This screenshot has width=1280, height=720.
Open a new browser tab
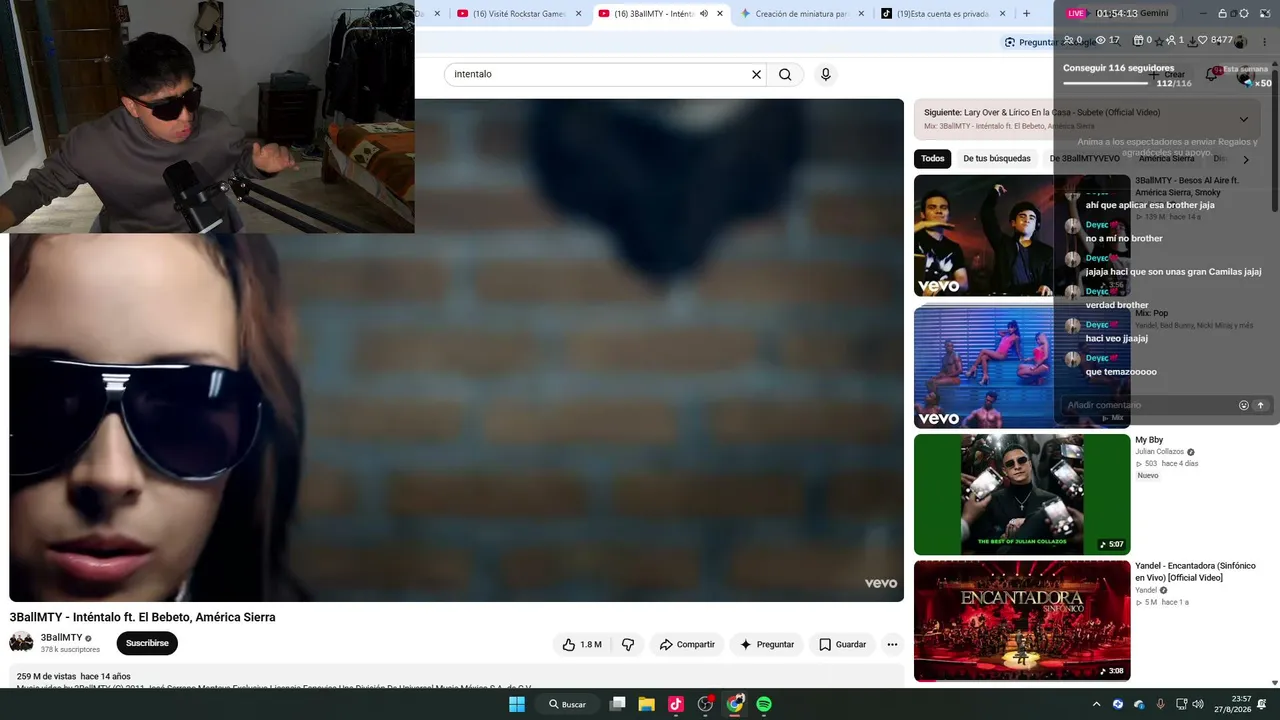point(1026,14)
